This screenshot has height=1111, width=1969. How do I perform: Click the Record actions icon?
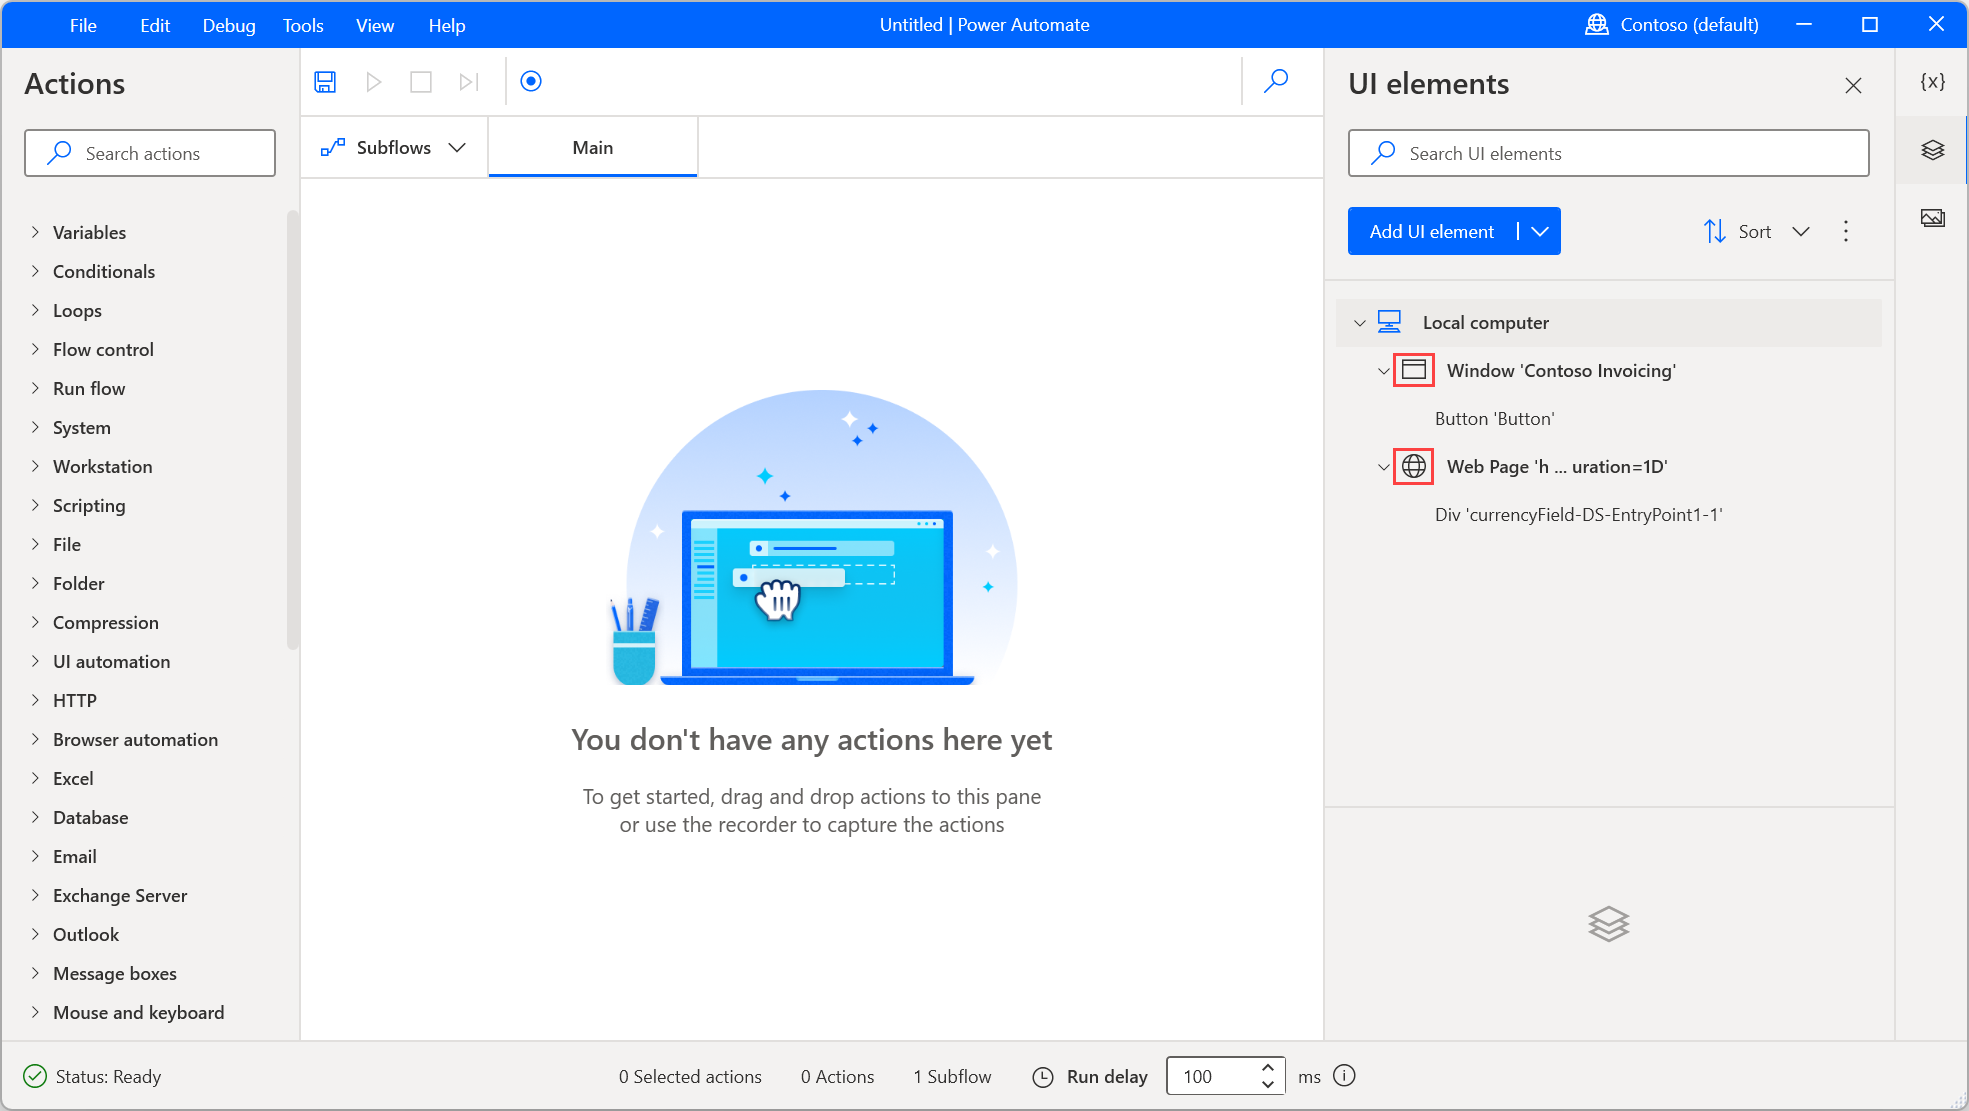point(531,81)
